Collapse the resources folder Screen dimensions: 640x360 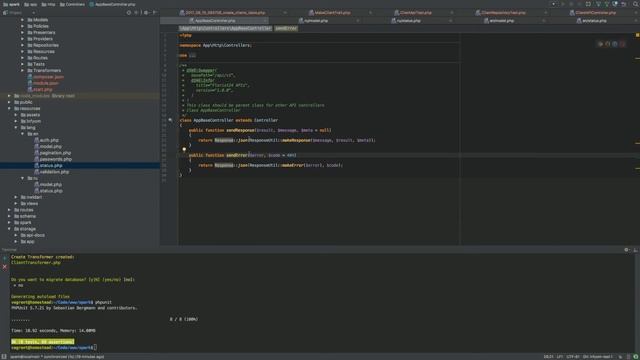(x=9, y=109)
